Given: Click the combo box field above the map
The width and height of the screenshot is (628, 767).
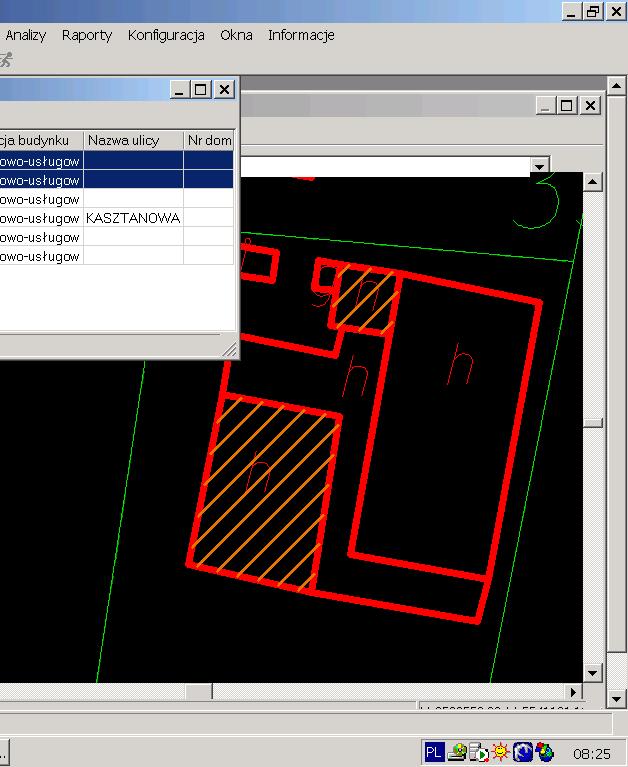Looking at the screenshot, I should pyautogui.click(x=385, y=166).
